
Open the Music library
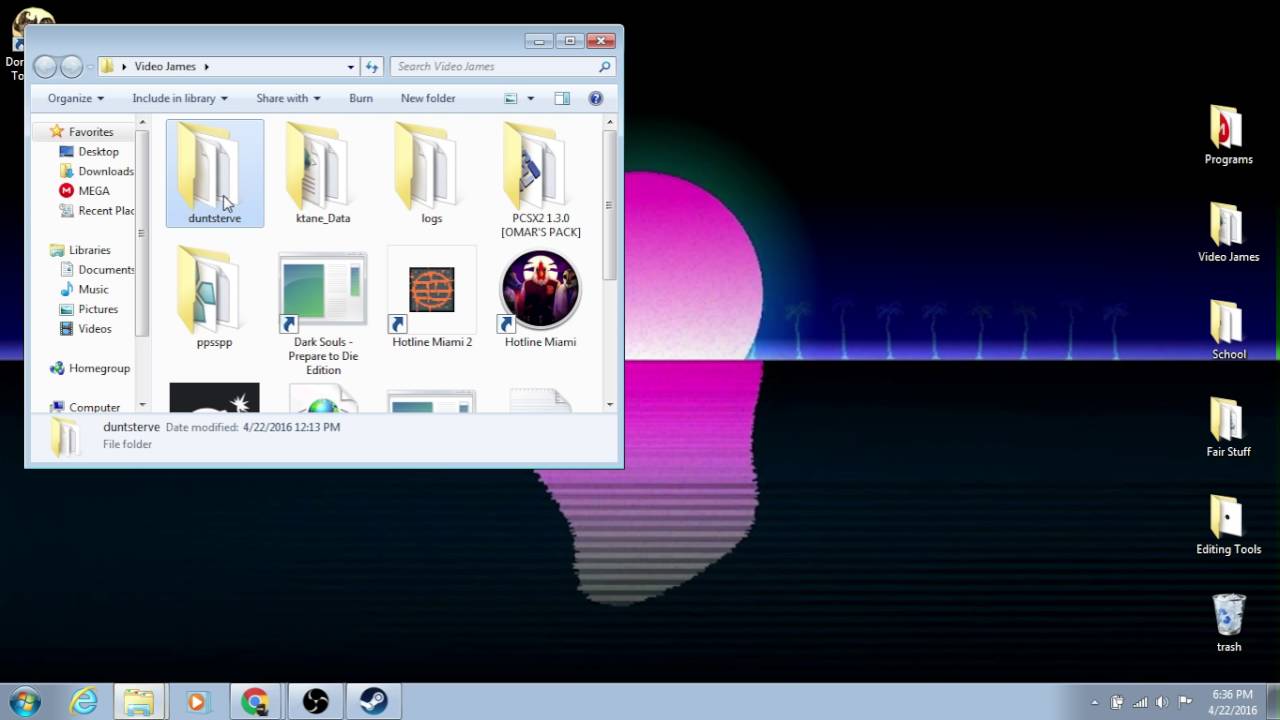(x=93, y=289)
